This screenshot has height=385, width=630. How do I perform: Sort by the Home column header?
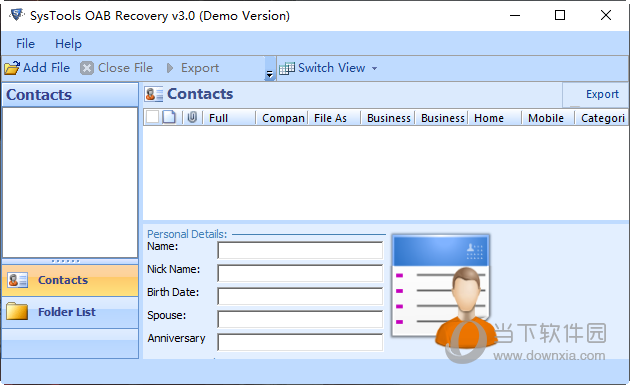click(495, 118)
